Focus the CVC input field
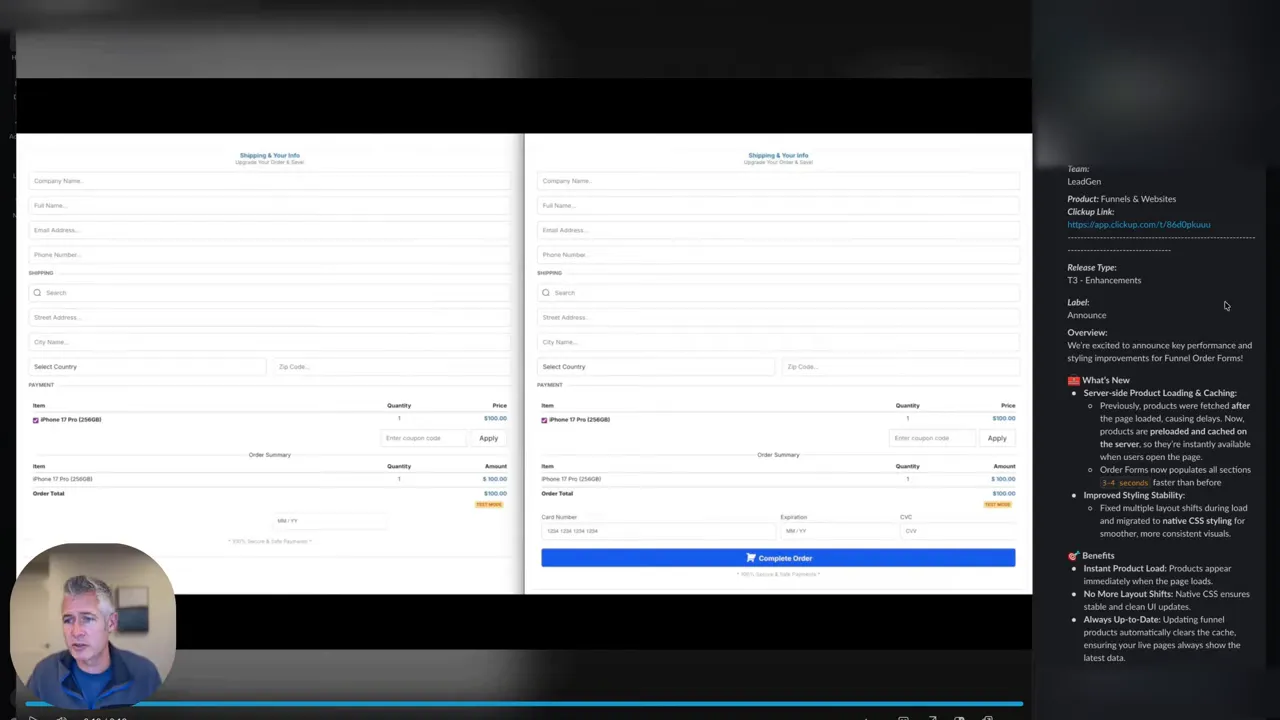This screenshot has width=1280, height=720. pyautogui.click(x=957, y=531)
